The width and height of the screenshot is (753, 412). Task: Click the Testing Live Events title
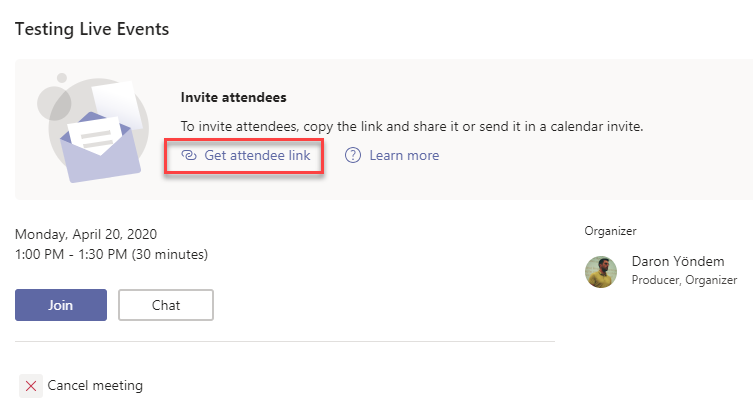pos(92,29)
